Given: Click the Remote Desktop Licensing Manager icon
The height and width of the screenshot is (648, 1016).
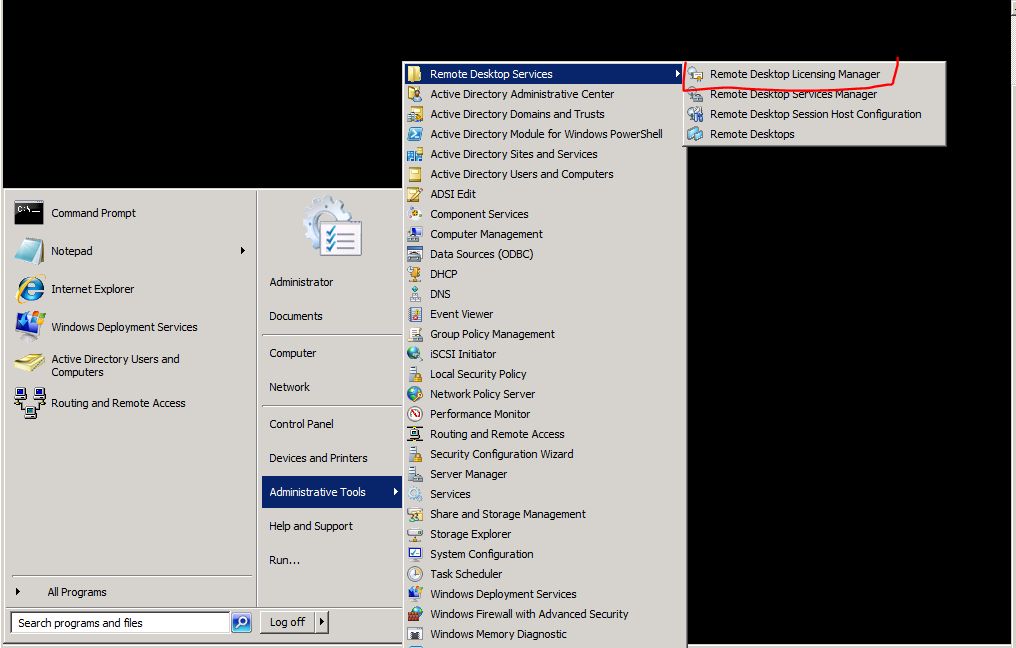Looking at the screenshot, I should coord(695,75).
